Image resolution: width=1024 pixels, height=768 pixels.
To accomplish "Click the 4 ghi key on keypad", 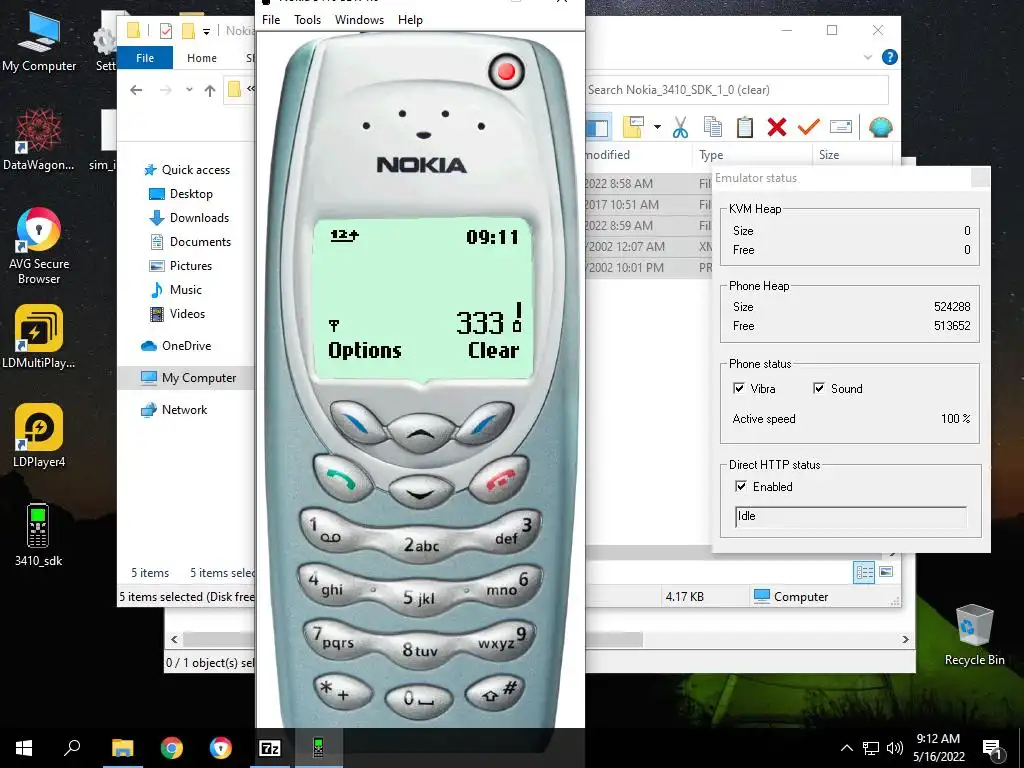I will pos(327,583).
